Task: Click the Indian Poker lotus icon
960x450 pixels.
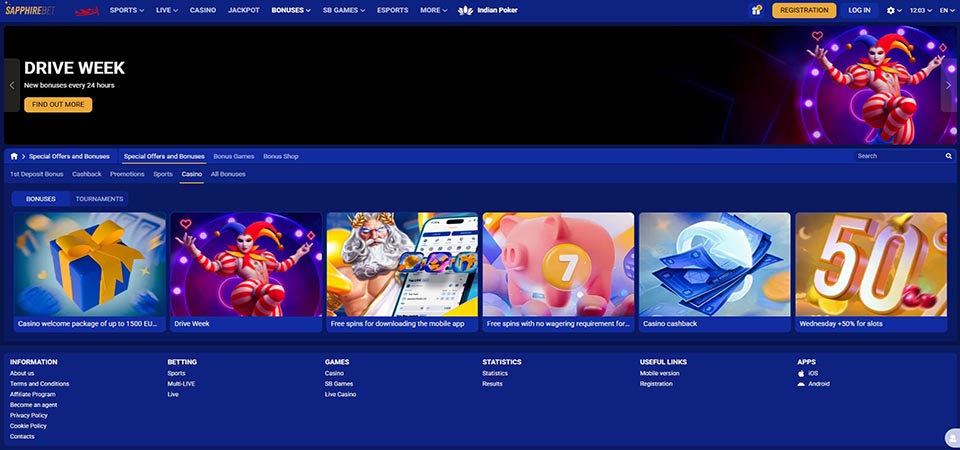Action: click(x=465, y=10)
